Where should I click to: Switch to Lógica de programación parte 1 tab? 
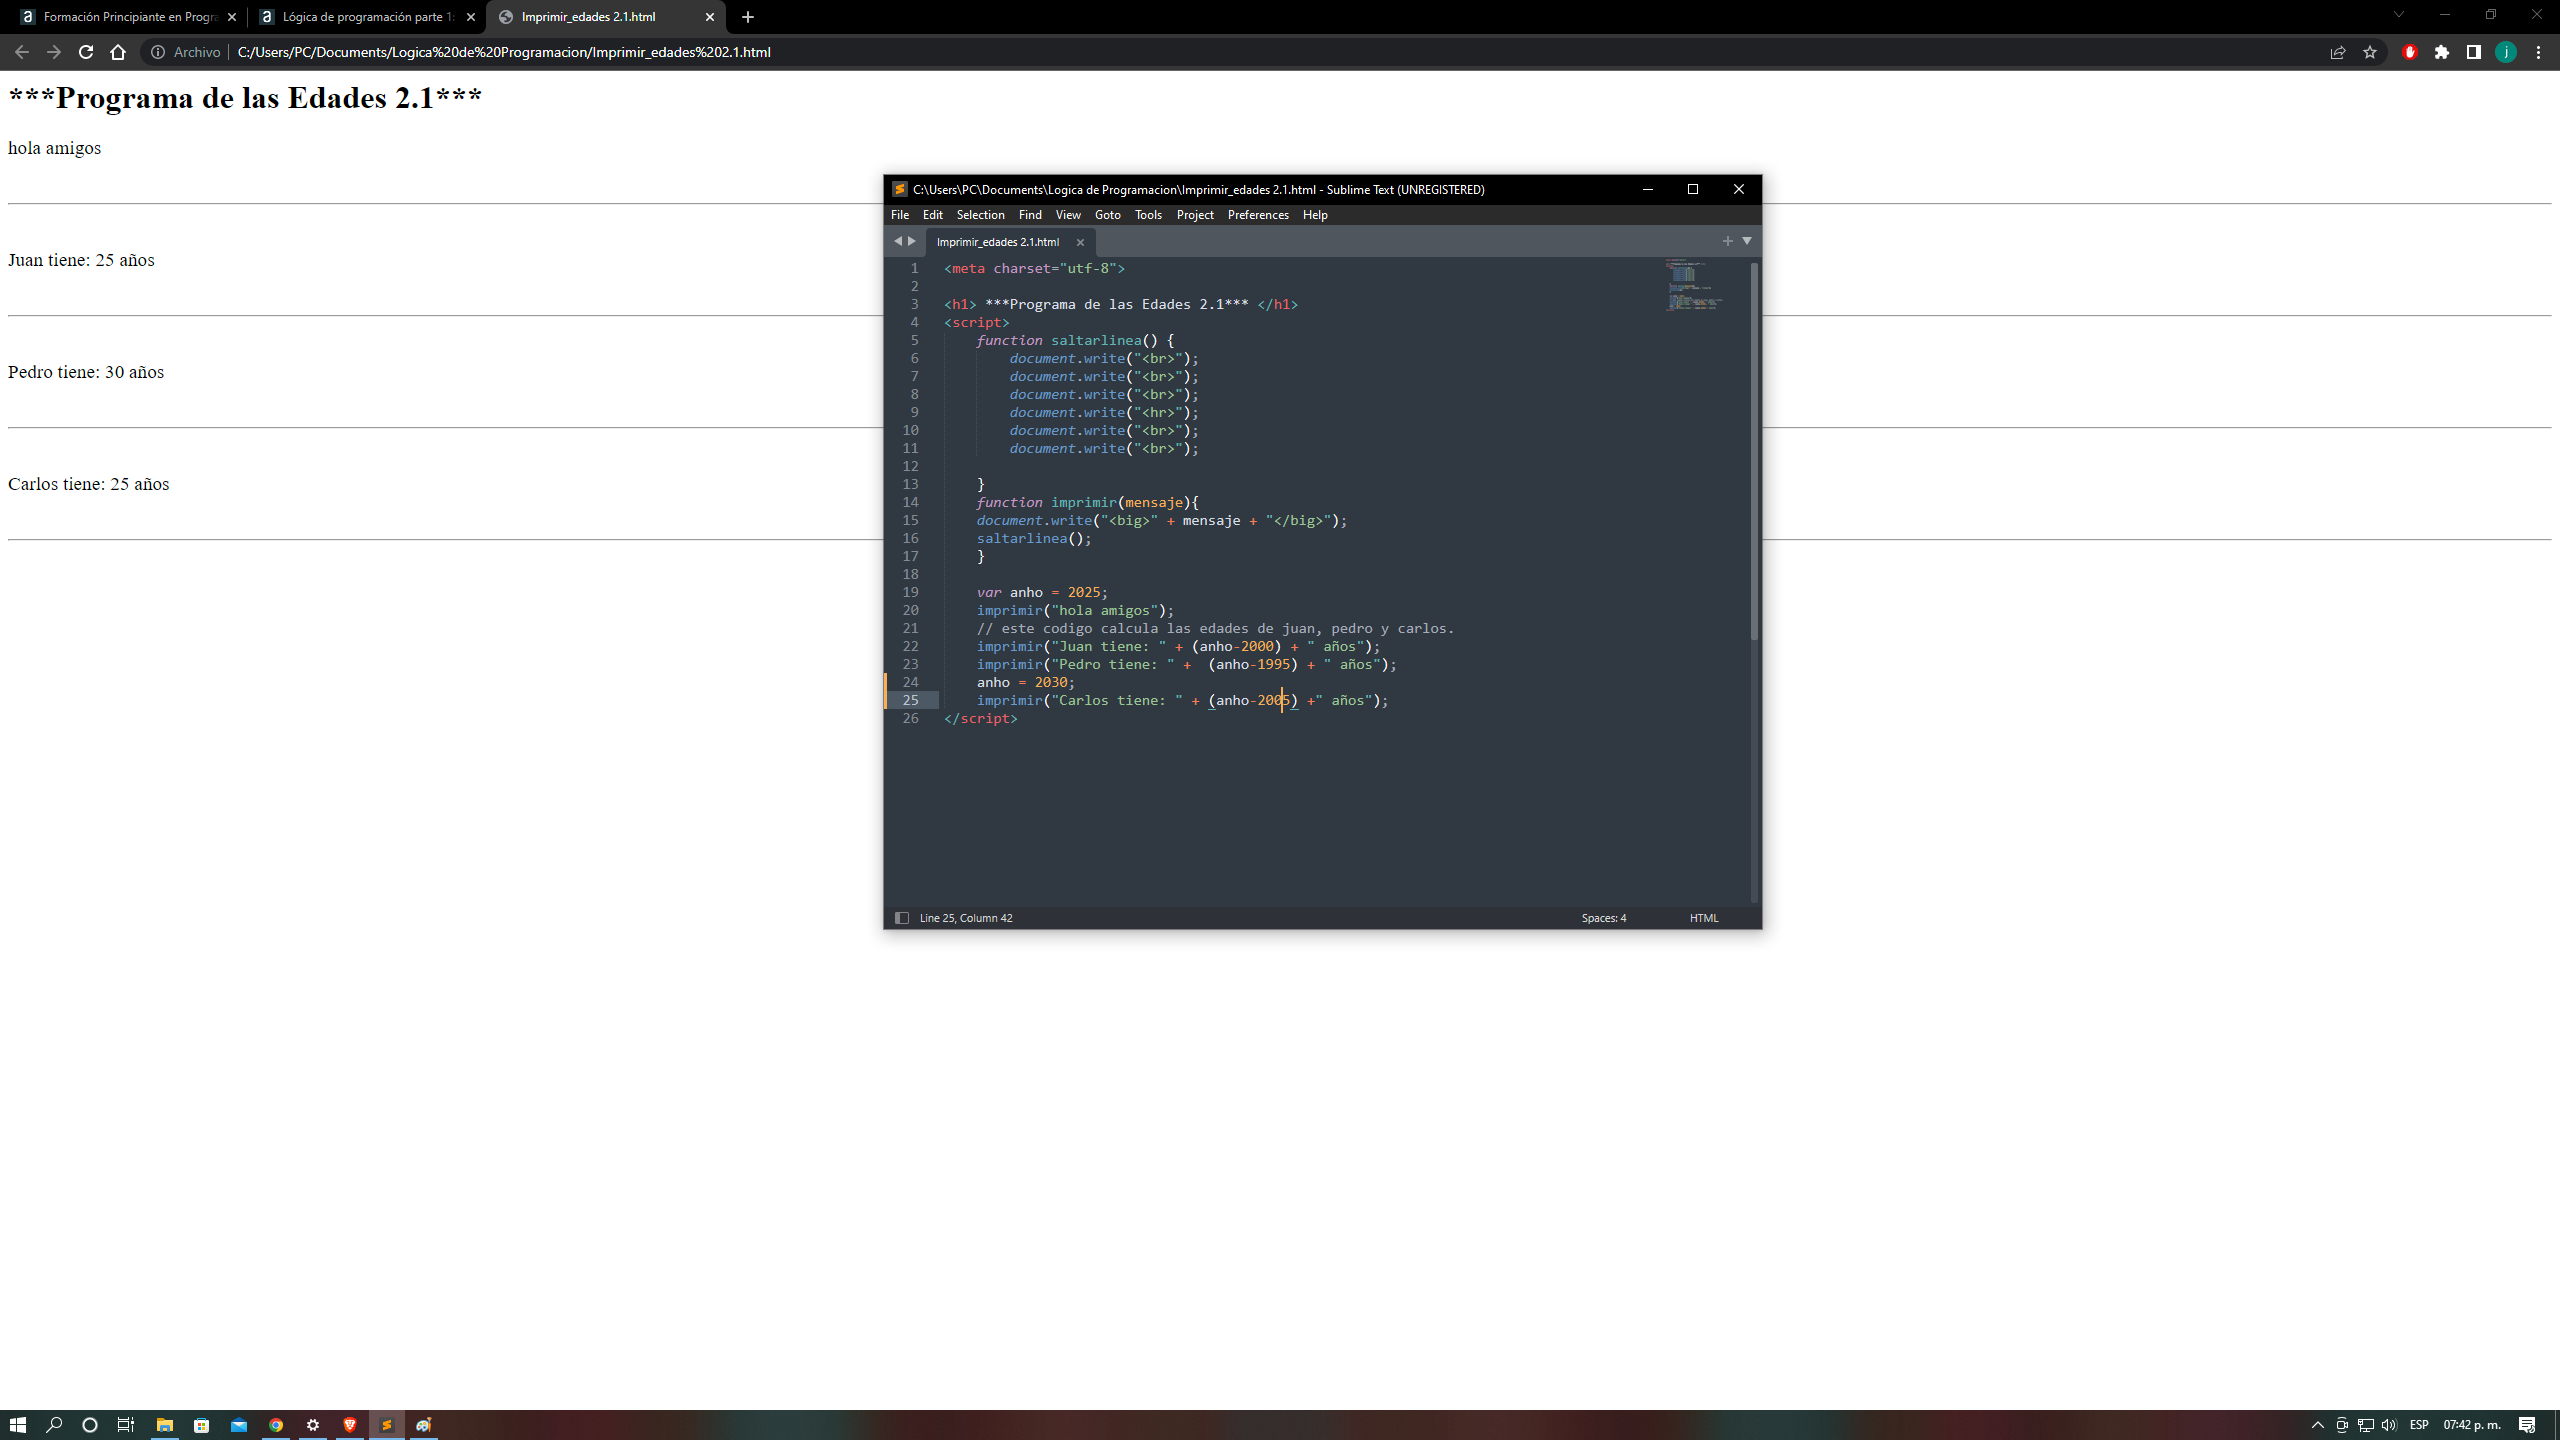366,17
